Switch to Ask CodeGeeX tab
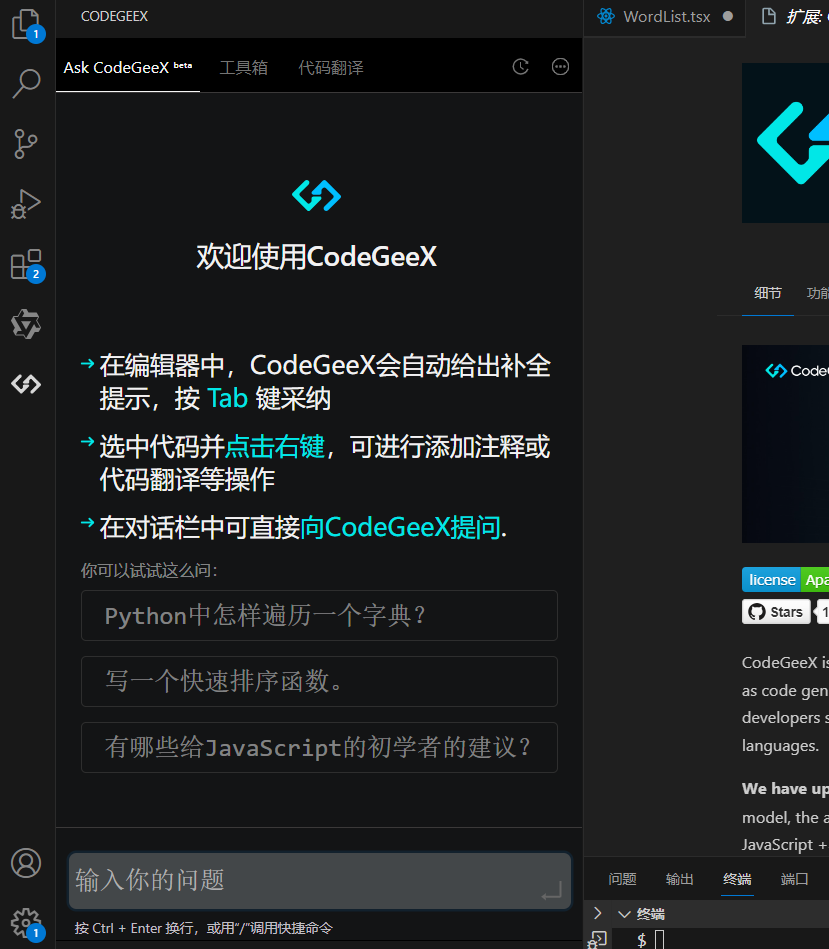 point(128,67)
